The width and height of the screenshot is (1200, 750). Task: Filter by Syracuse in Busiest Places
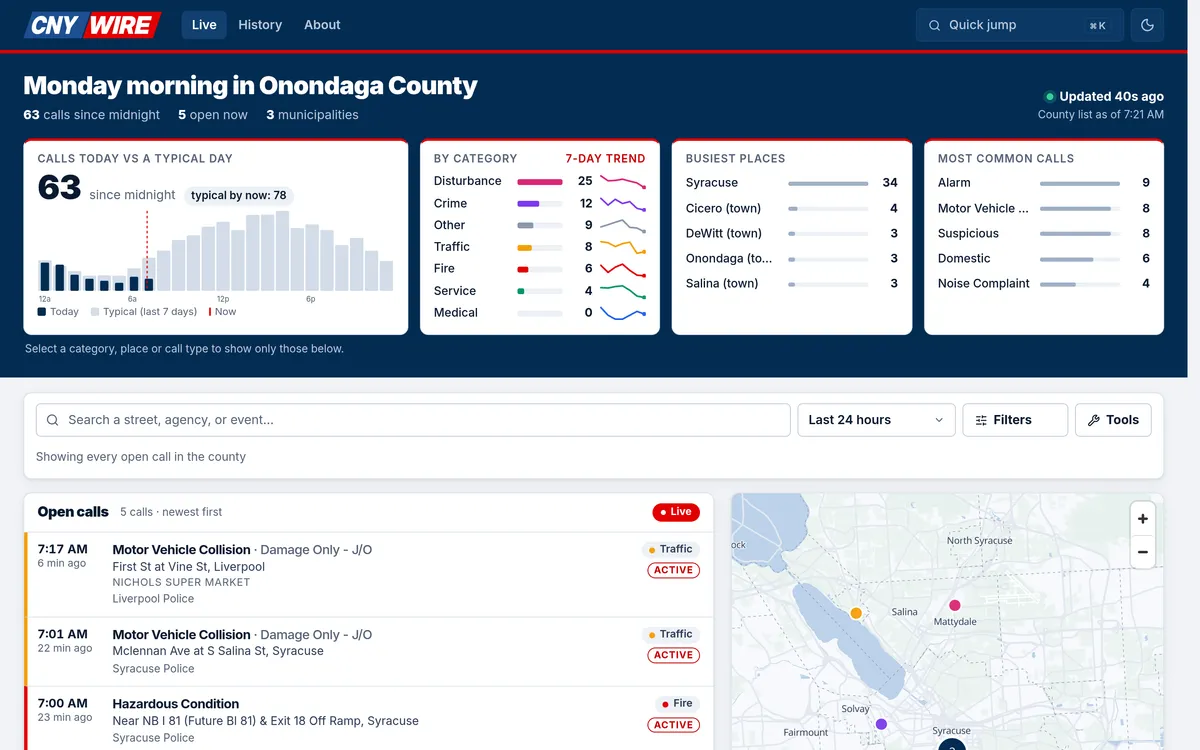pos(792,183)
